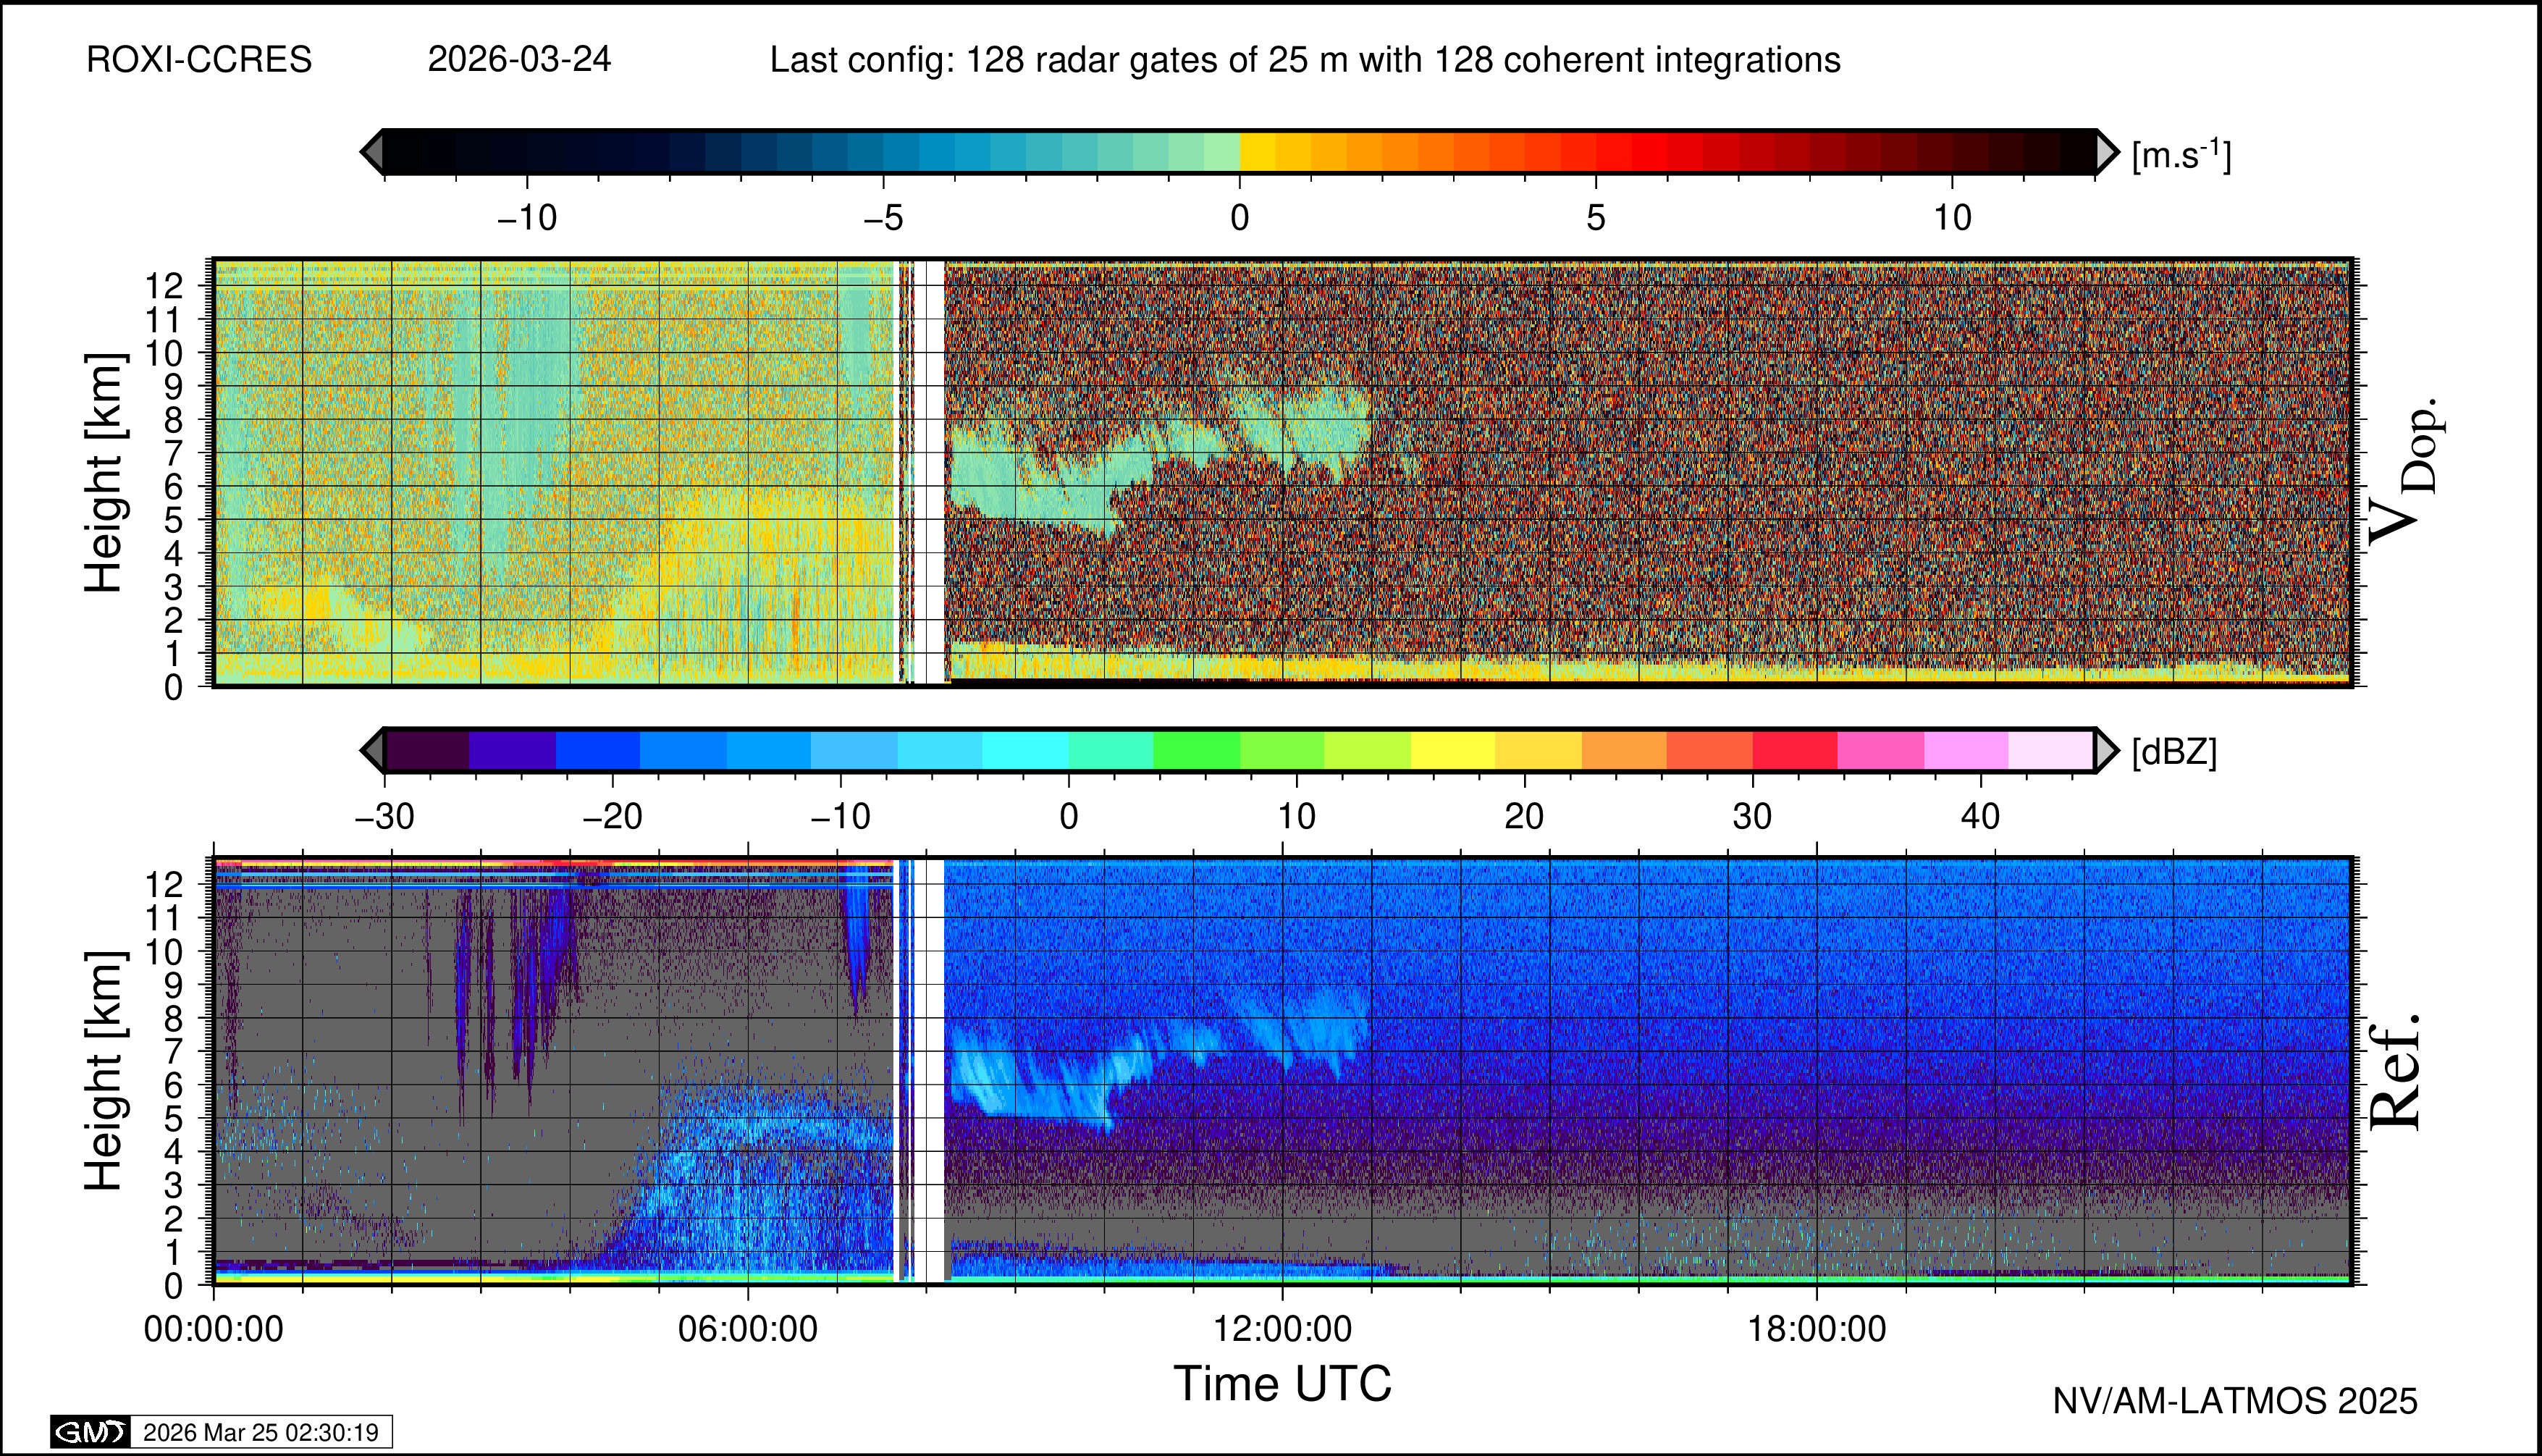Click the GMT logo icon
The image size is (2542, 1456).
(x=90, y=1432)
